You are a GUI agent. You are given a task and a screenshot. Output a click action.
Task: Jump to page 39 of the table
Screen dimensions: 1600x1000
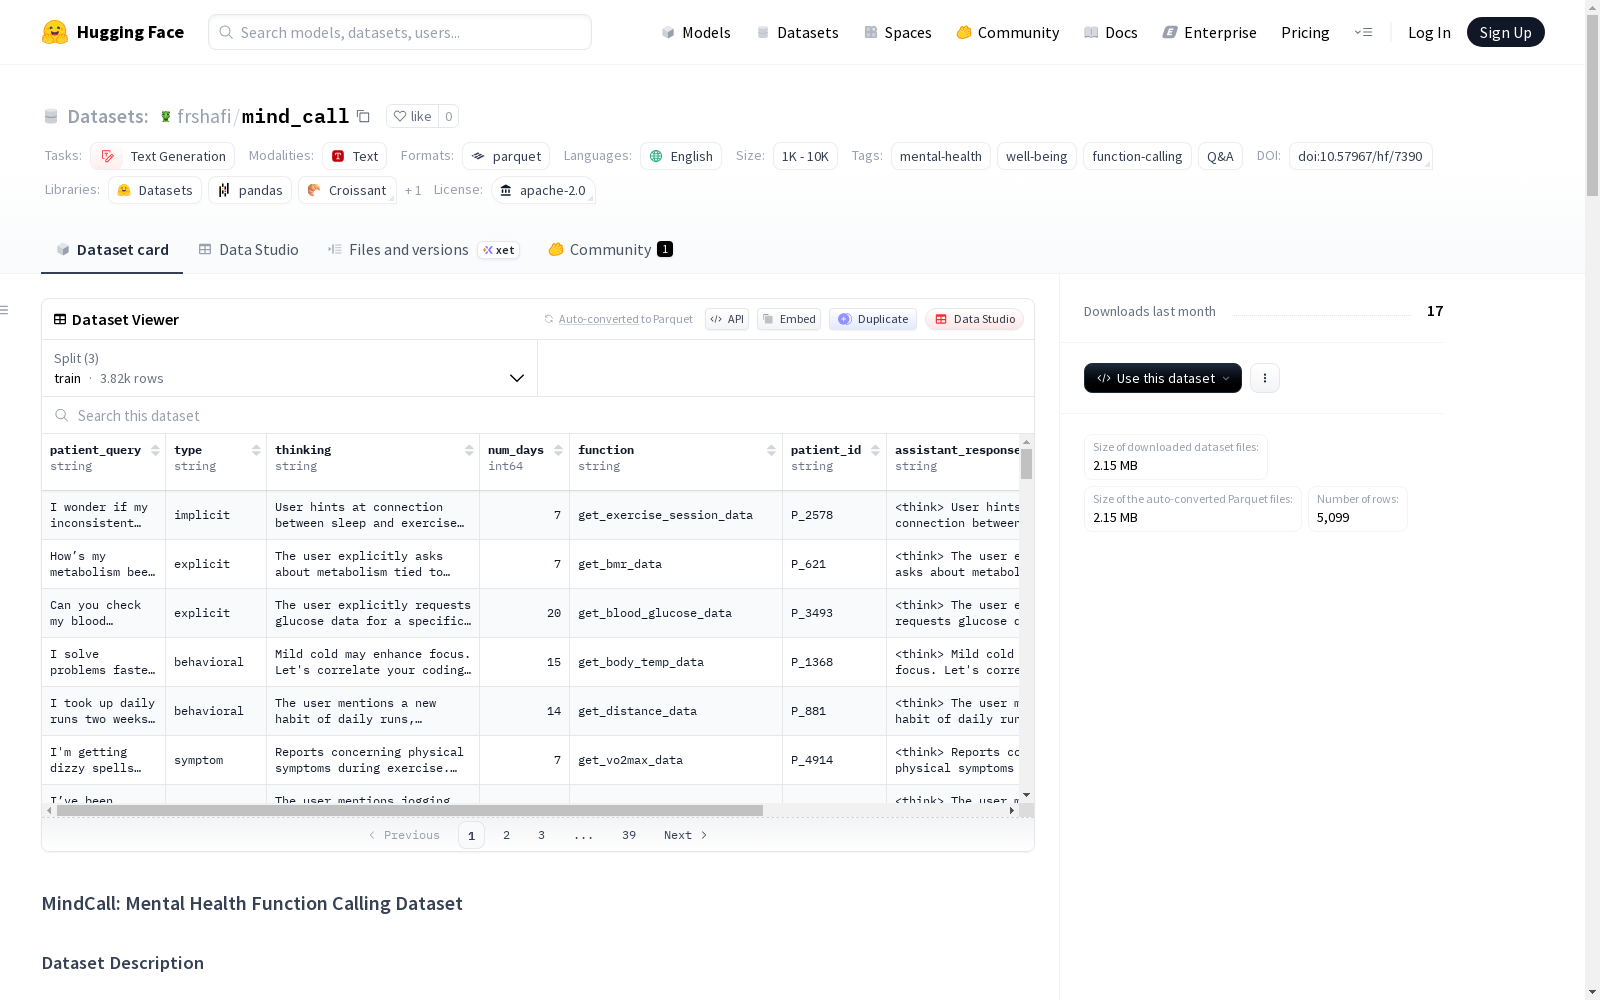629,835
